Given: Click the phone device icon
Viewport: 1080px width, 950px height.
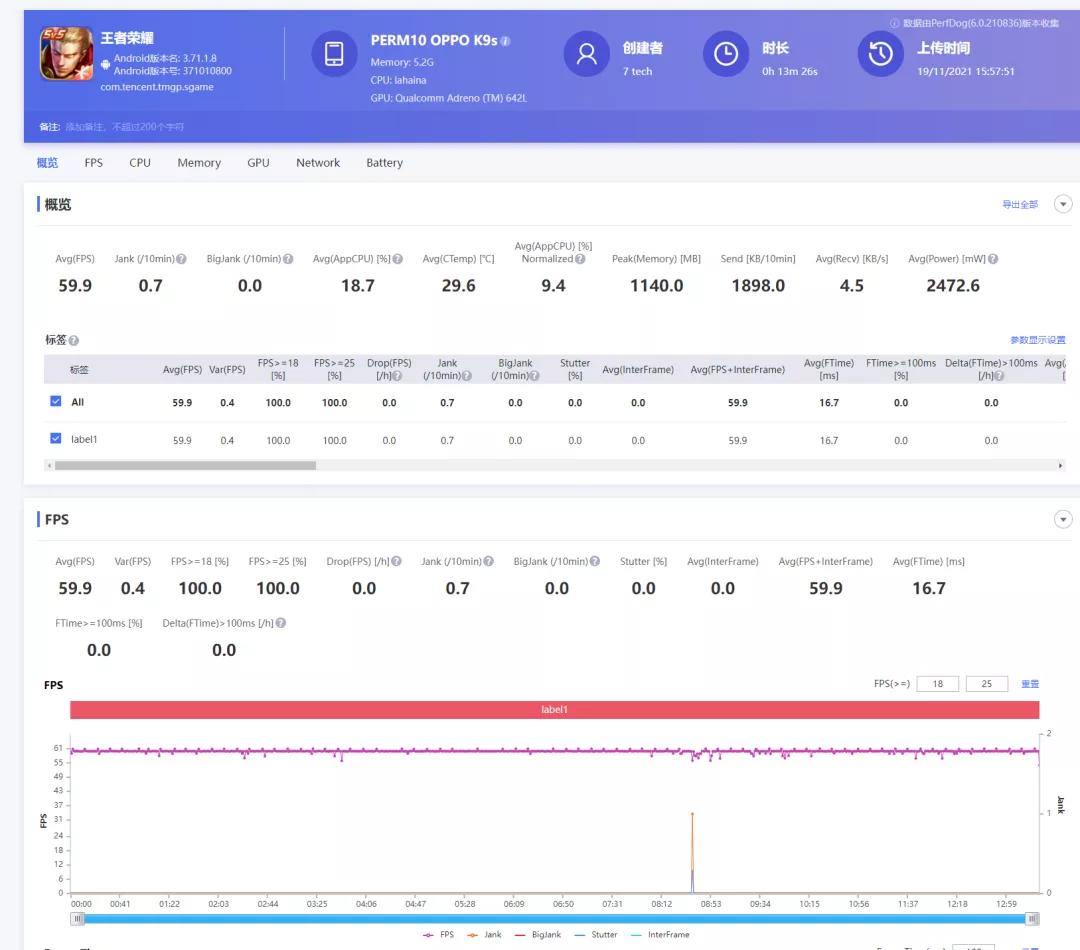Looking at the screenshot, I should point(334,54).
